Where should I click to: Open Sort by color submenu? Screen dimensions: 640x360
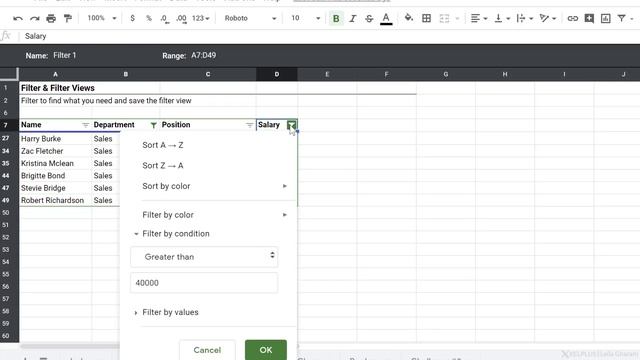point(215,186)
